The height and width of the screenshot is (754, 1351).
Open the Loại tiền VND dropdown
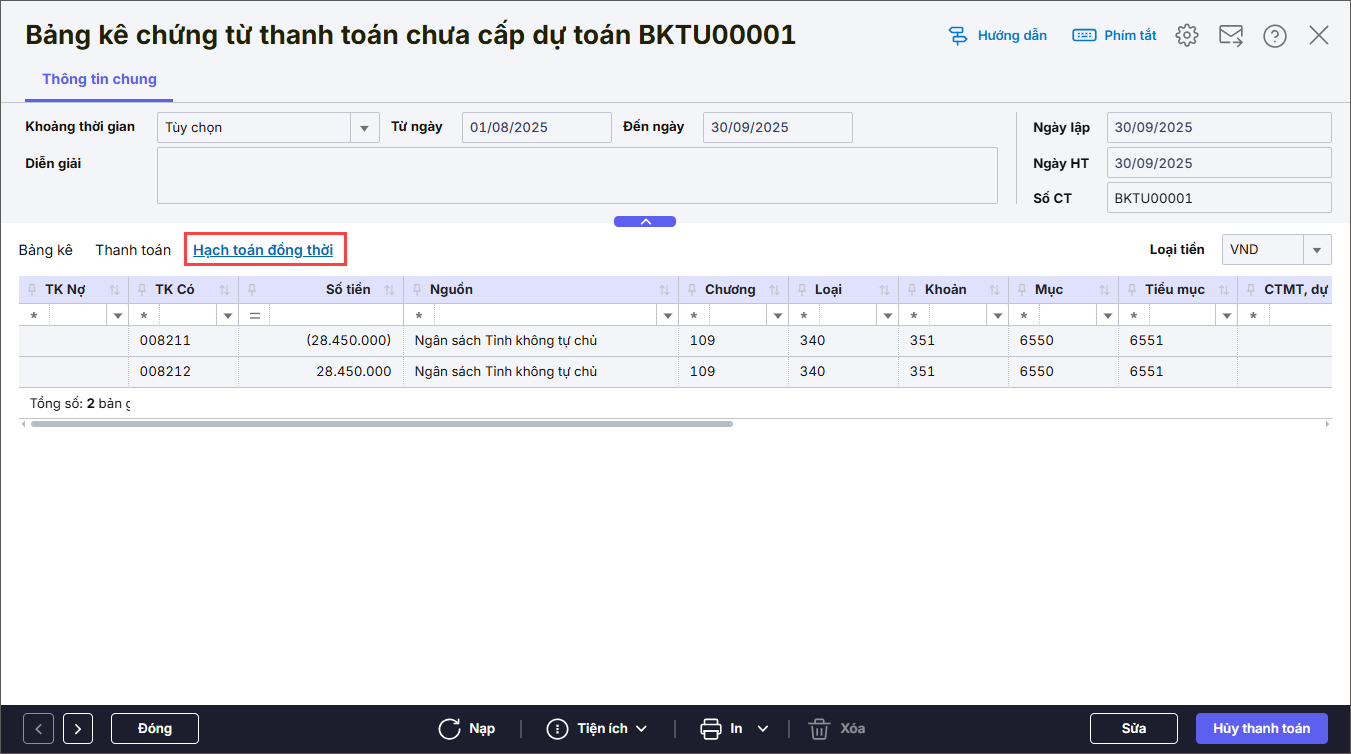point(1317,250)
